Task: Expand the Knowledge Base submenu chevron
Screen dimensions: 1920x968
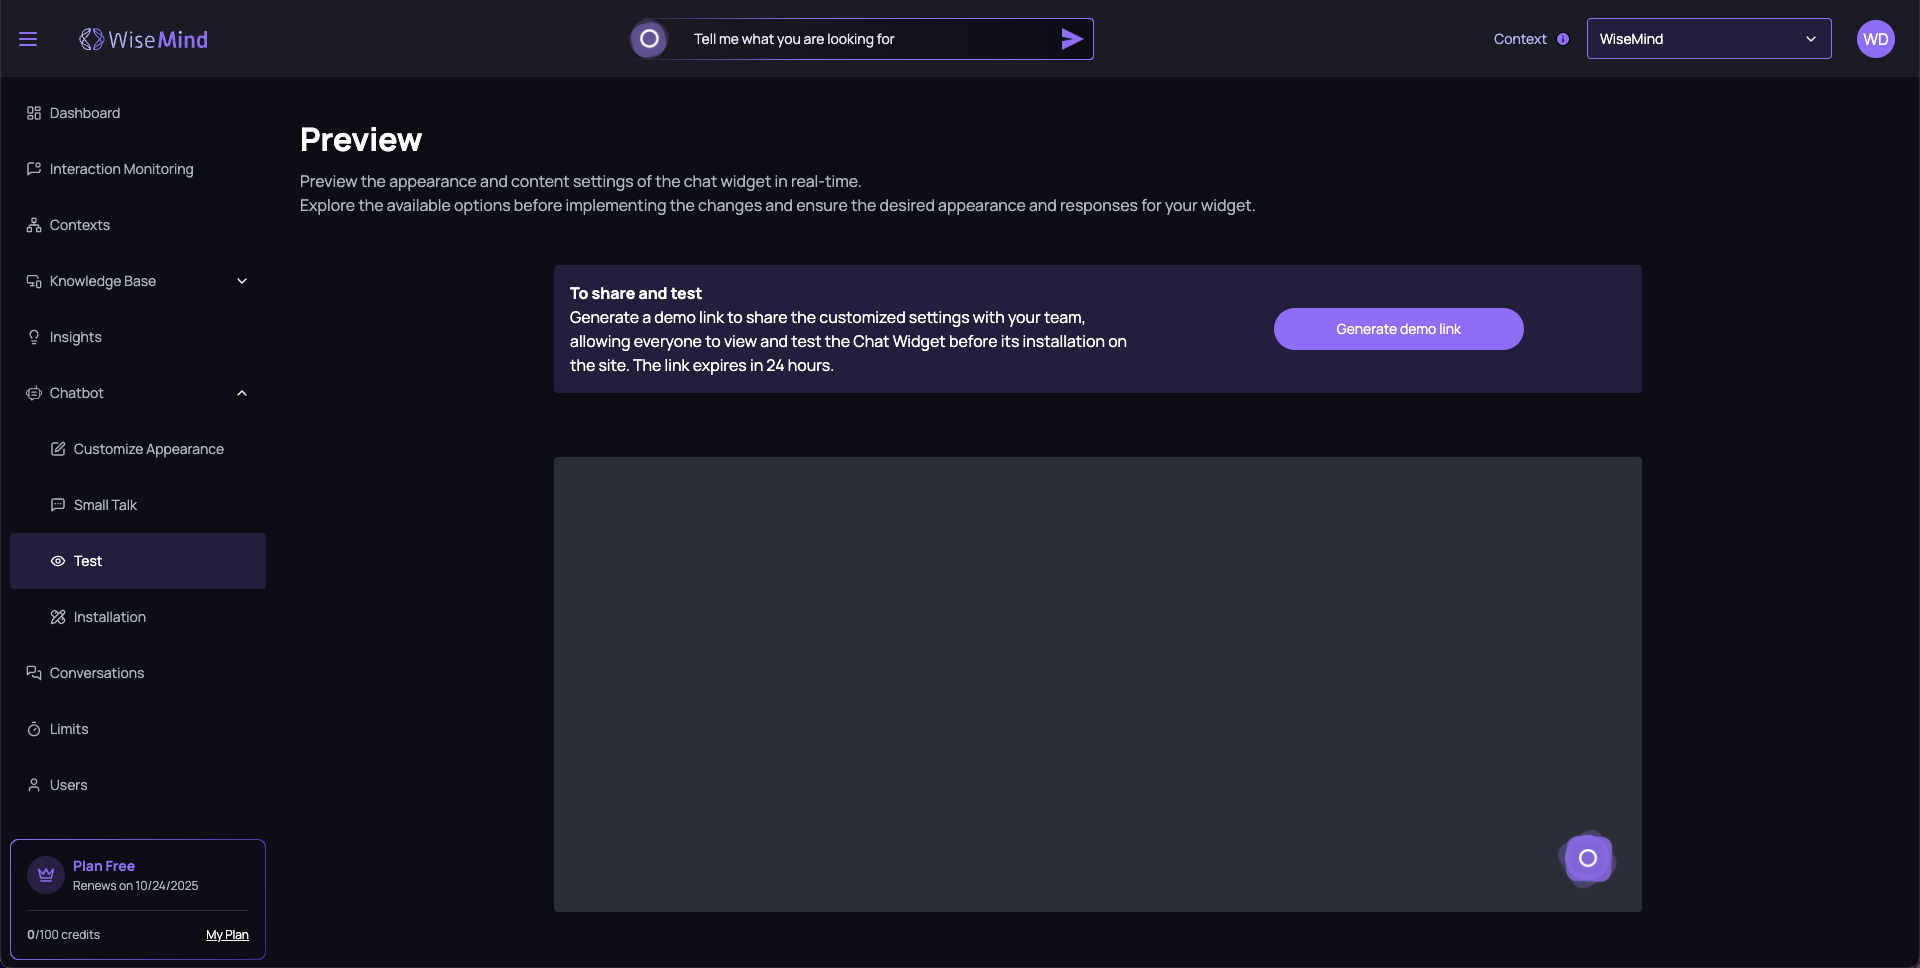Action: coord(242,281)
